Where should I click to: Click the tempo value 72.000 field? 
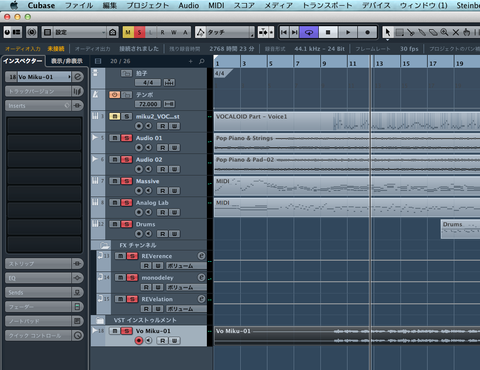pyautogui.click(x=148, y=104)
